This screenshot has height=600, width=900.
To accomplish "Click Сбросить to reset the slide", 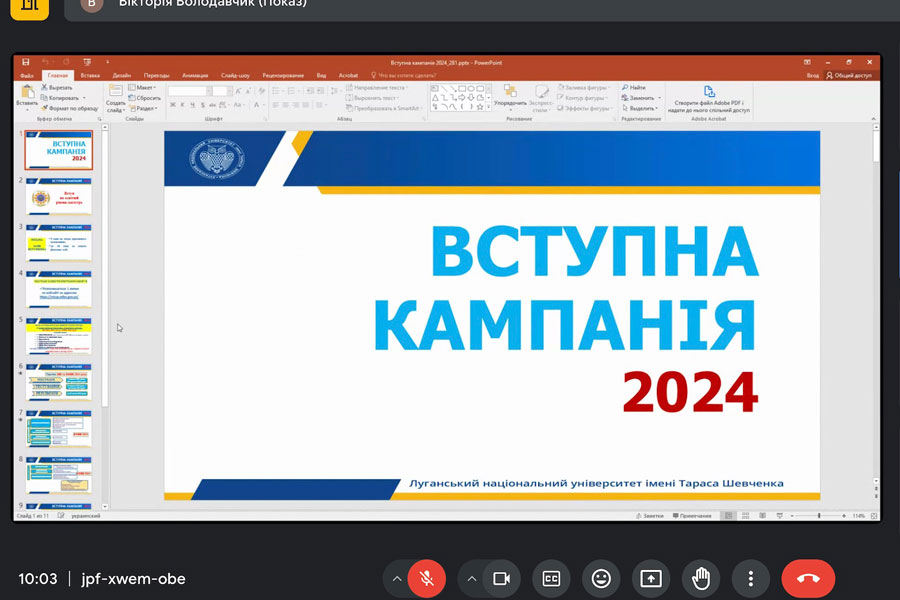I will [x=145, y=98].
